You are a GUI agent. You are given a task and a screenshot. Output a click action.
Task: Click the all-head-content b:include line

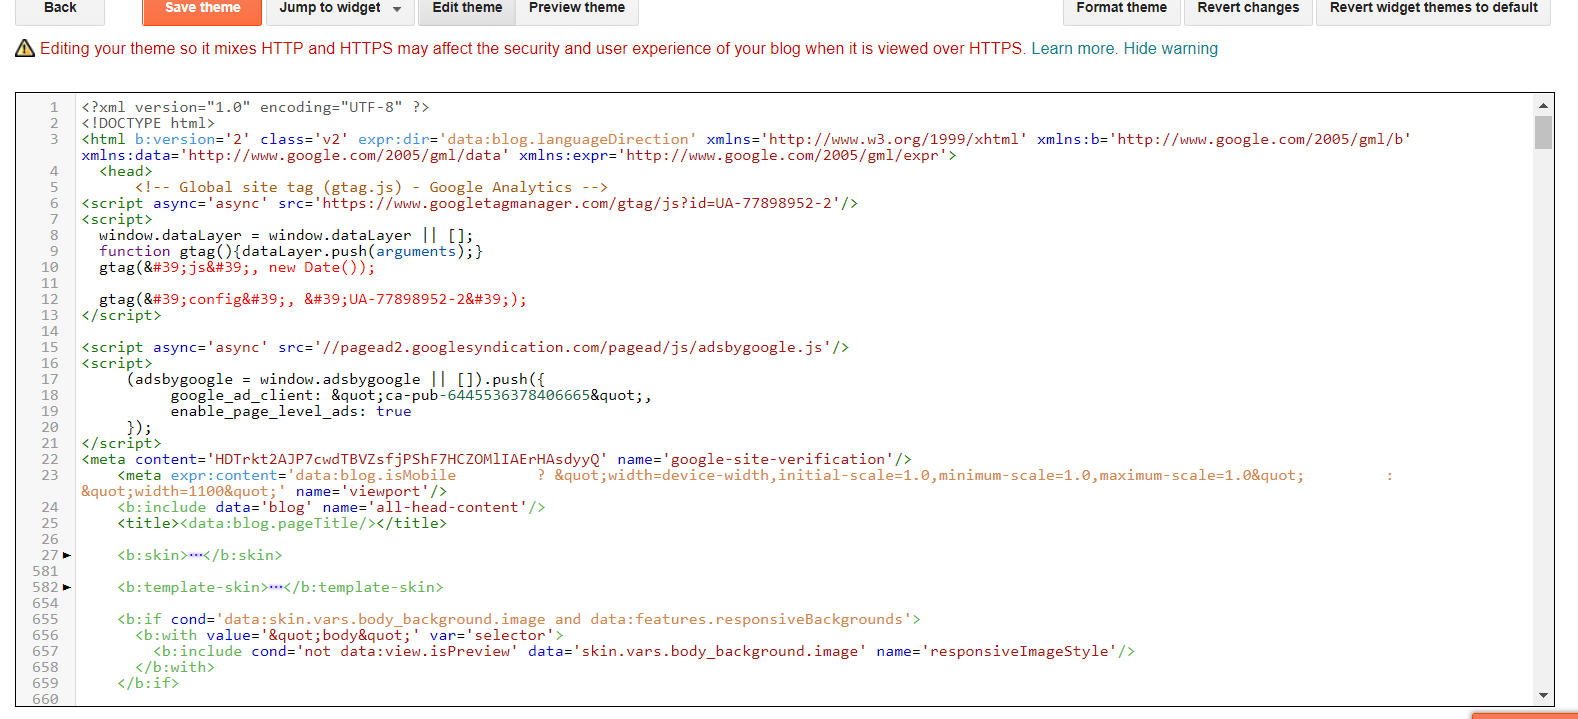pyautogui.click(x=331, y=507)
